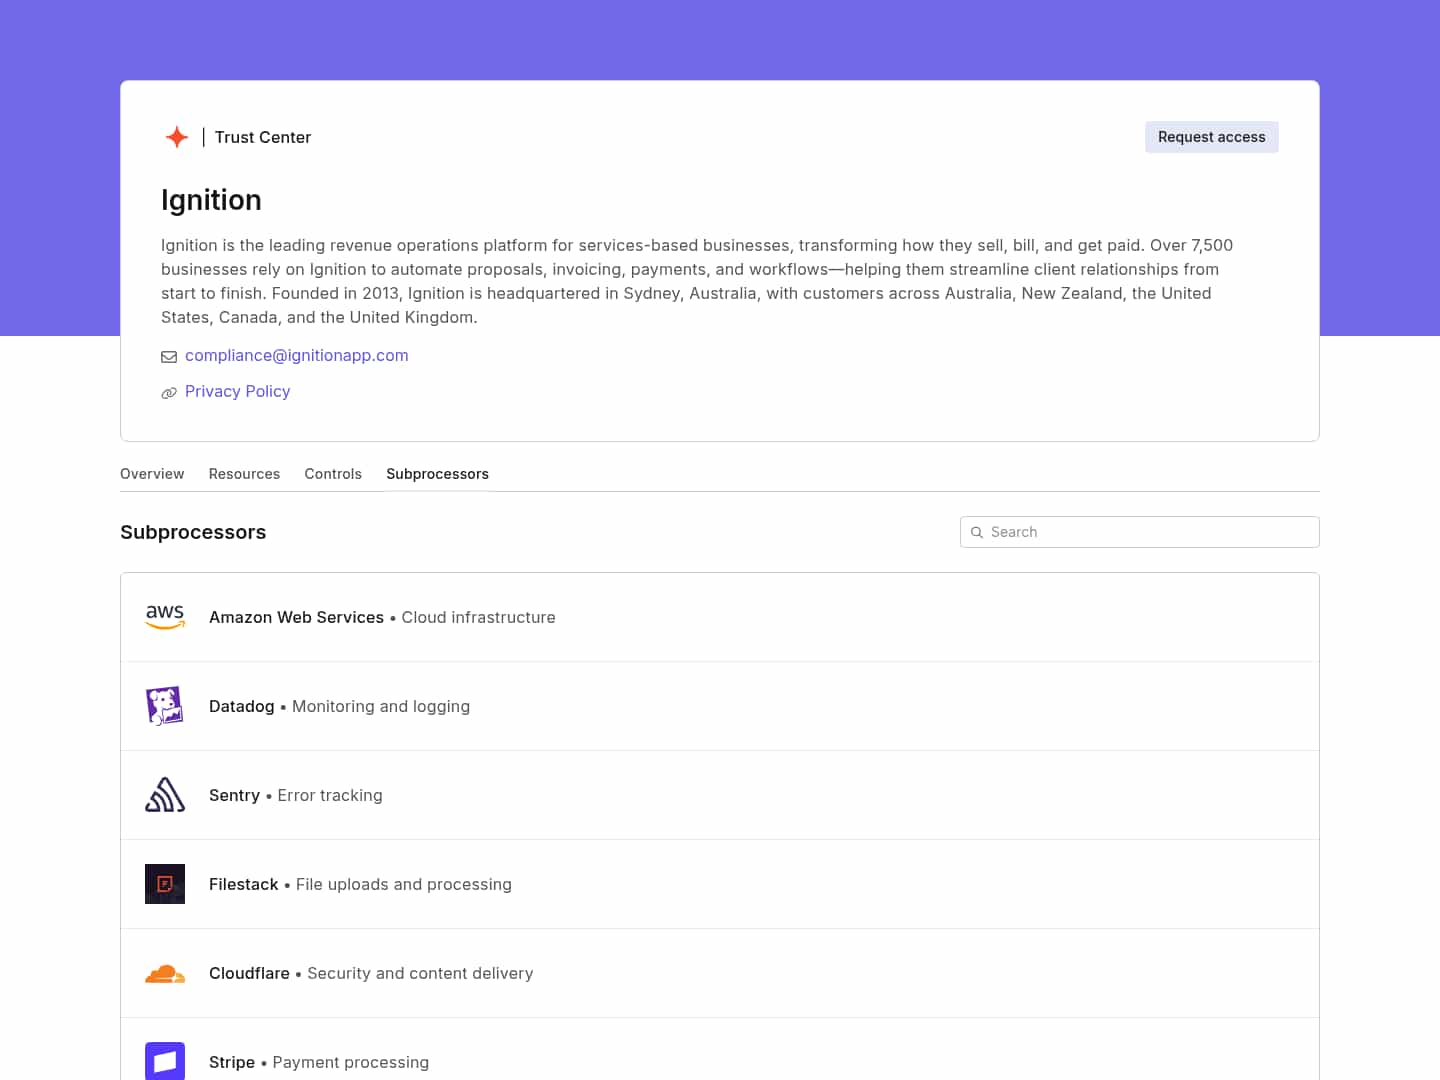Click the AWS logo icon
1440x1080 pixels.
[x=165, y=617]
